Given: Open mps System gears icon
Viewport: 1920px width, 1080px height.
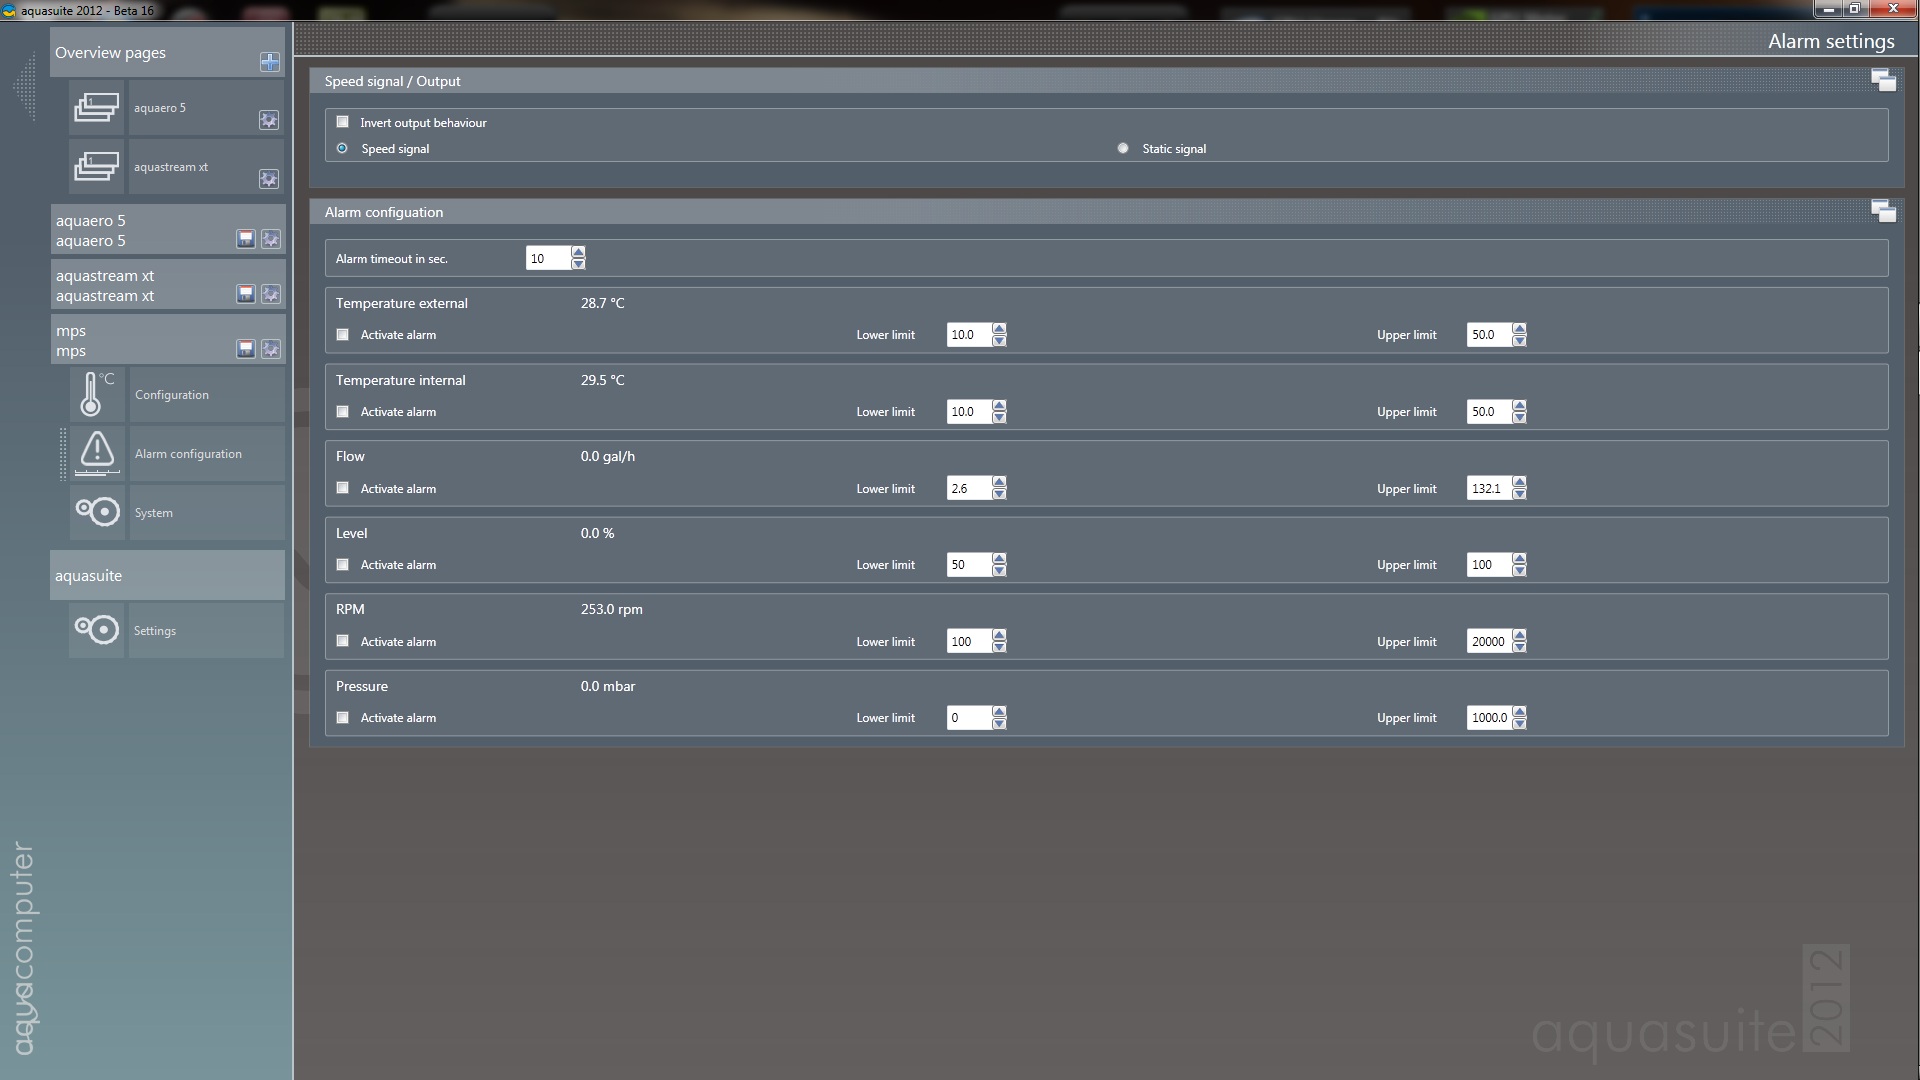Looking at the screenshot, I should pos(97,512).
